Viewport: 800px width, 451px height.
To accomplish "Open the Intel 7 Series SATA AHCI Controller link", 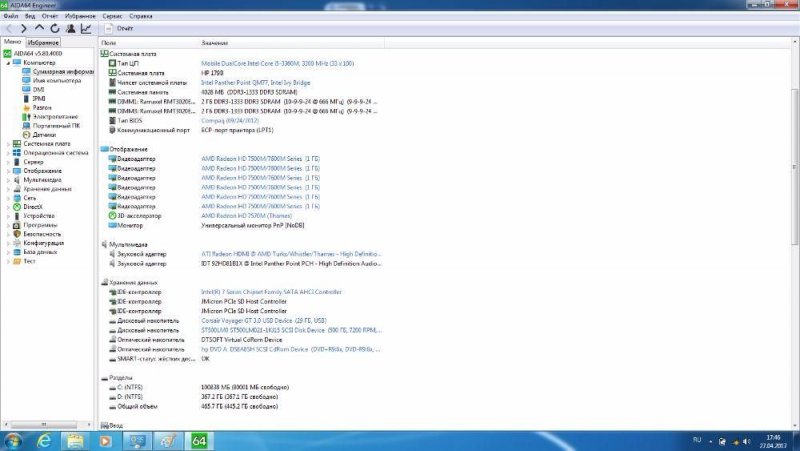I will pos(271,292).
